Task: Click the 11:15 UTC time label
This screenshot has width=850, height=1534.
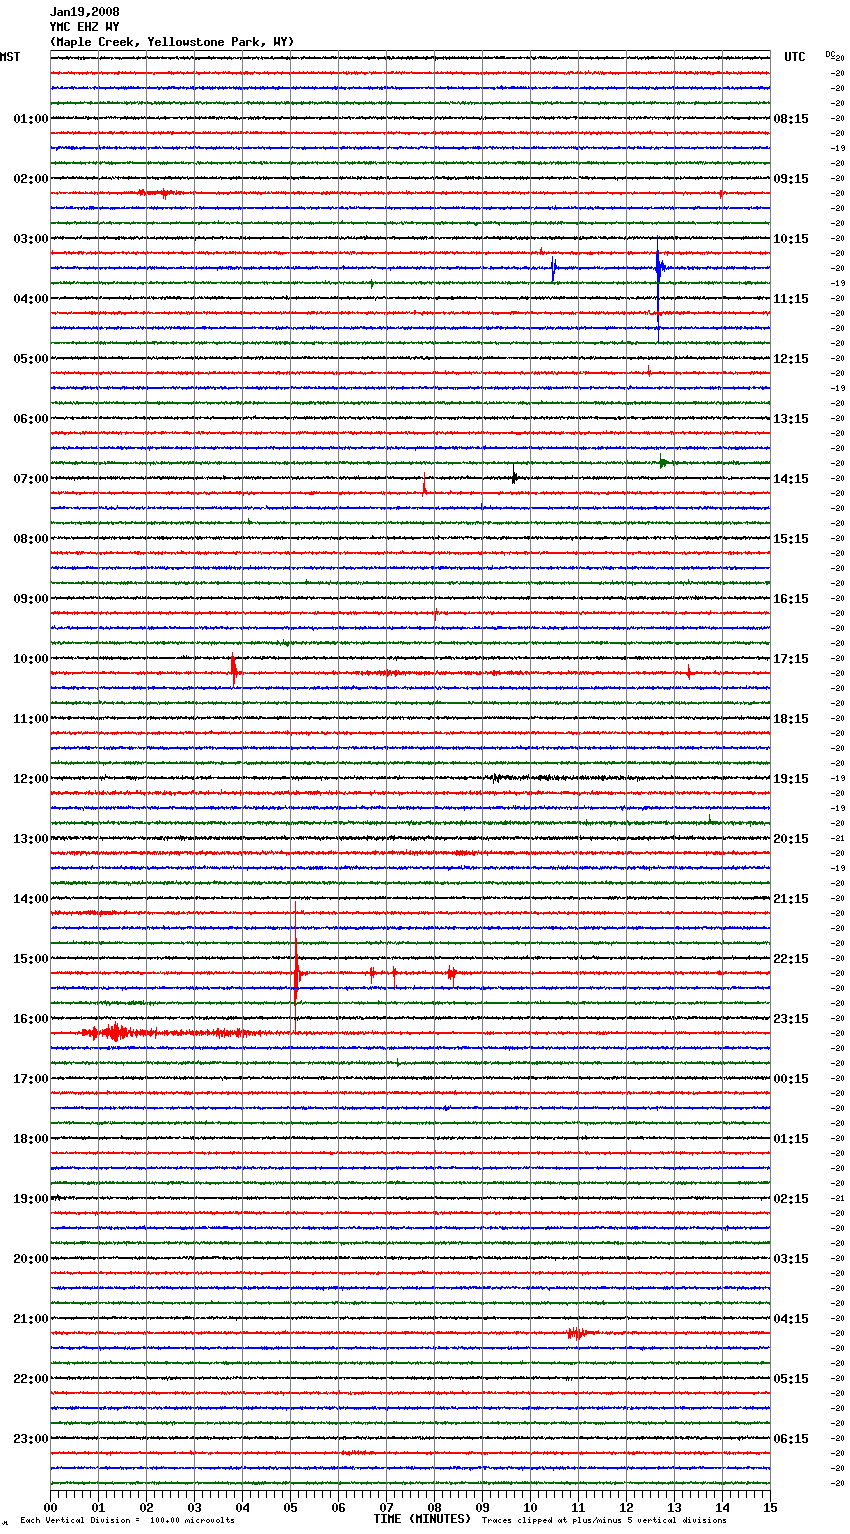Action: 791,299
